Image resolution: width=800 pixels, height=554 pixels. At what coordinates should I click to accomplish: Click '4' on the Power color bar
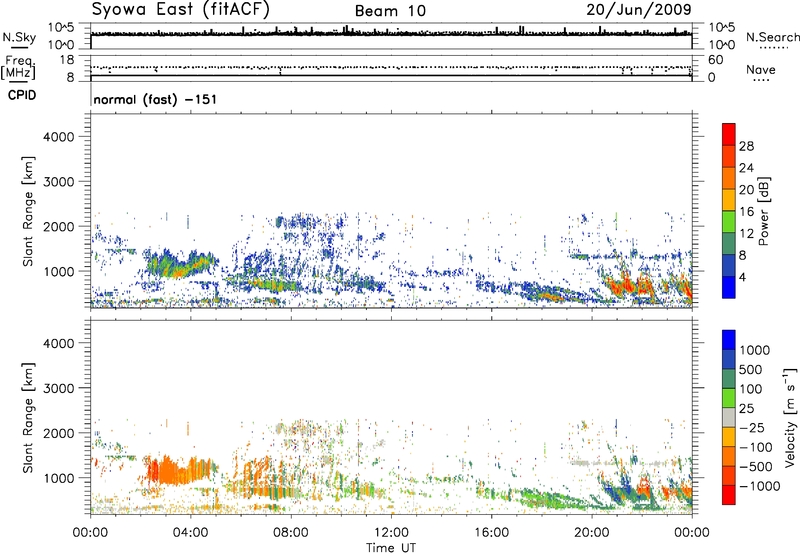pyautogui.click(x=743, y=278)
